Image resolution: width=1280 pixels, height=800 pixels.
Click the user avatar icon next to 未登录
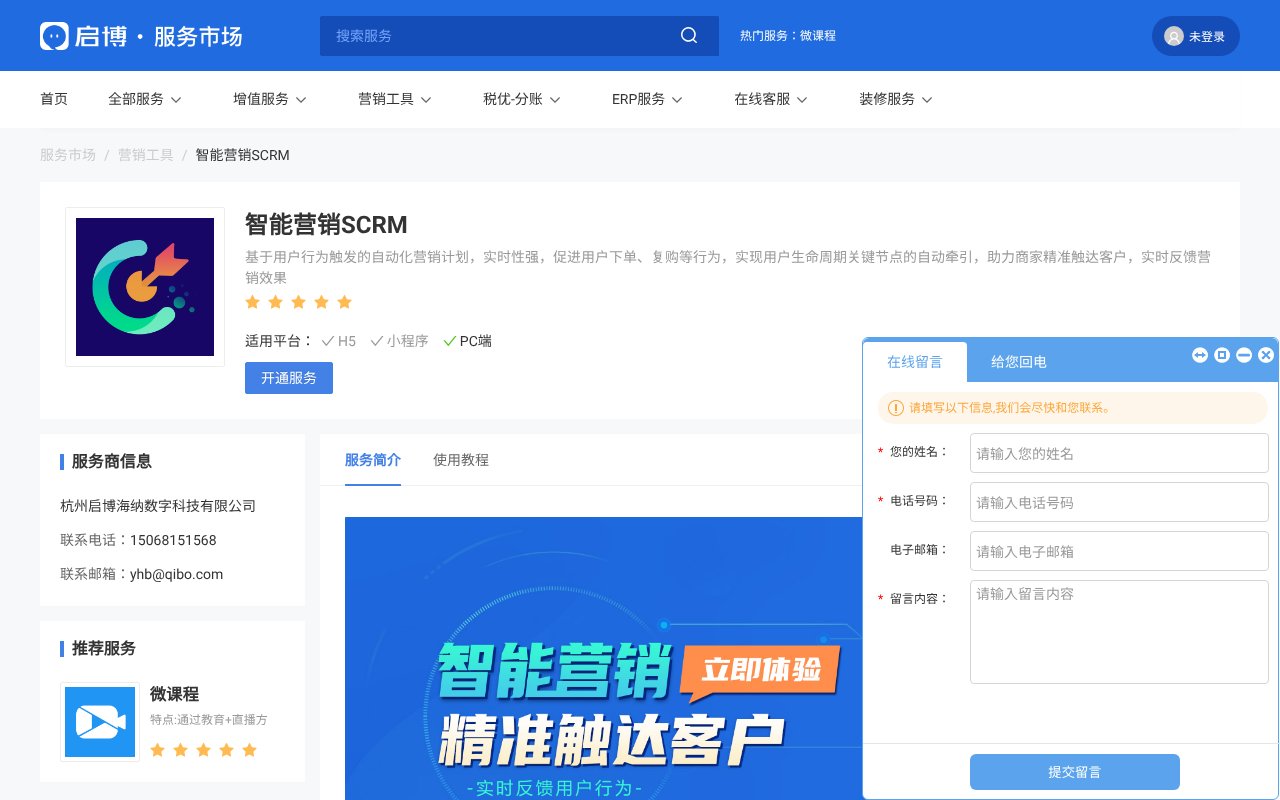tap(1174, 35)
